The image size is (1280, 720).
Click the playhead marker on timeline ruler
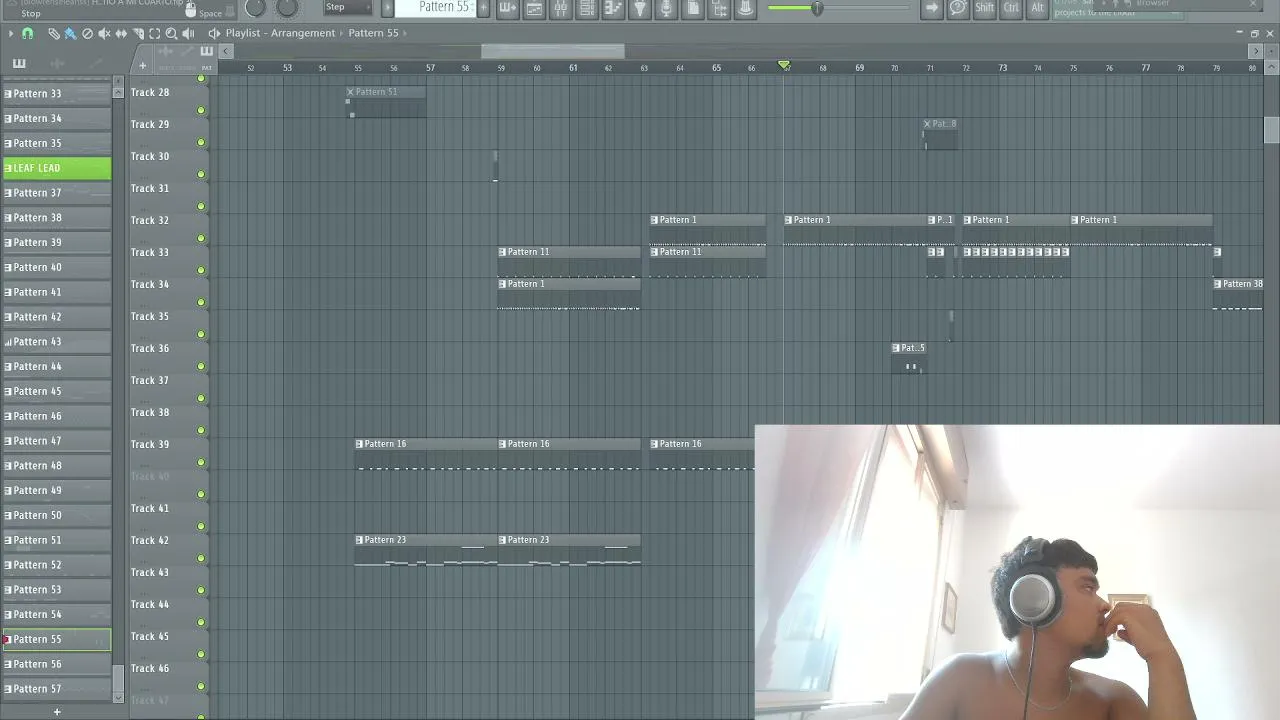coord(785,66)
